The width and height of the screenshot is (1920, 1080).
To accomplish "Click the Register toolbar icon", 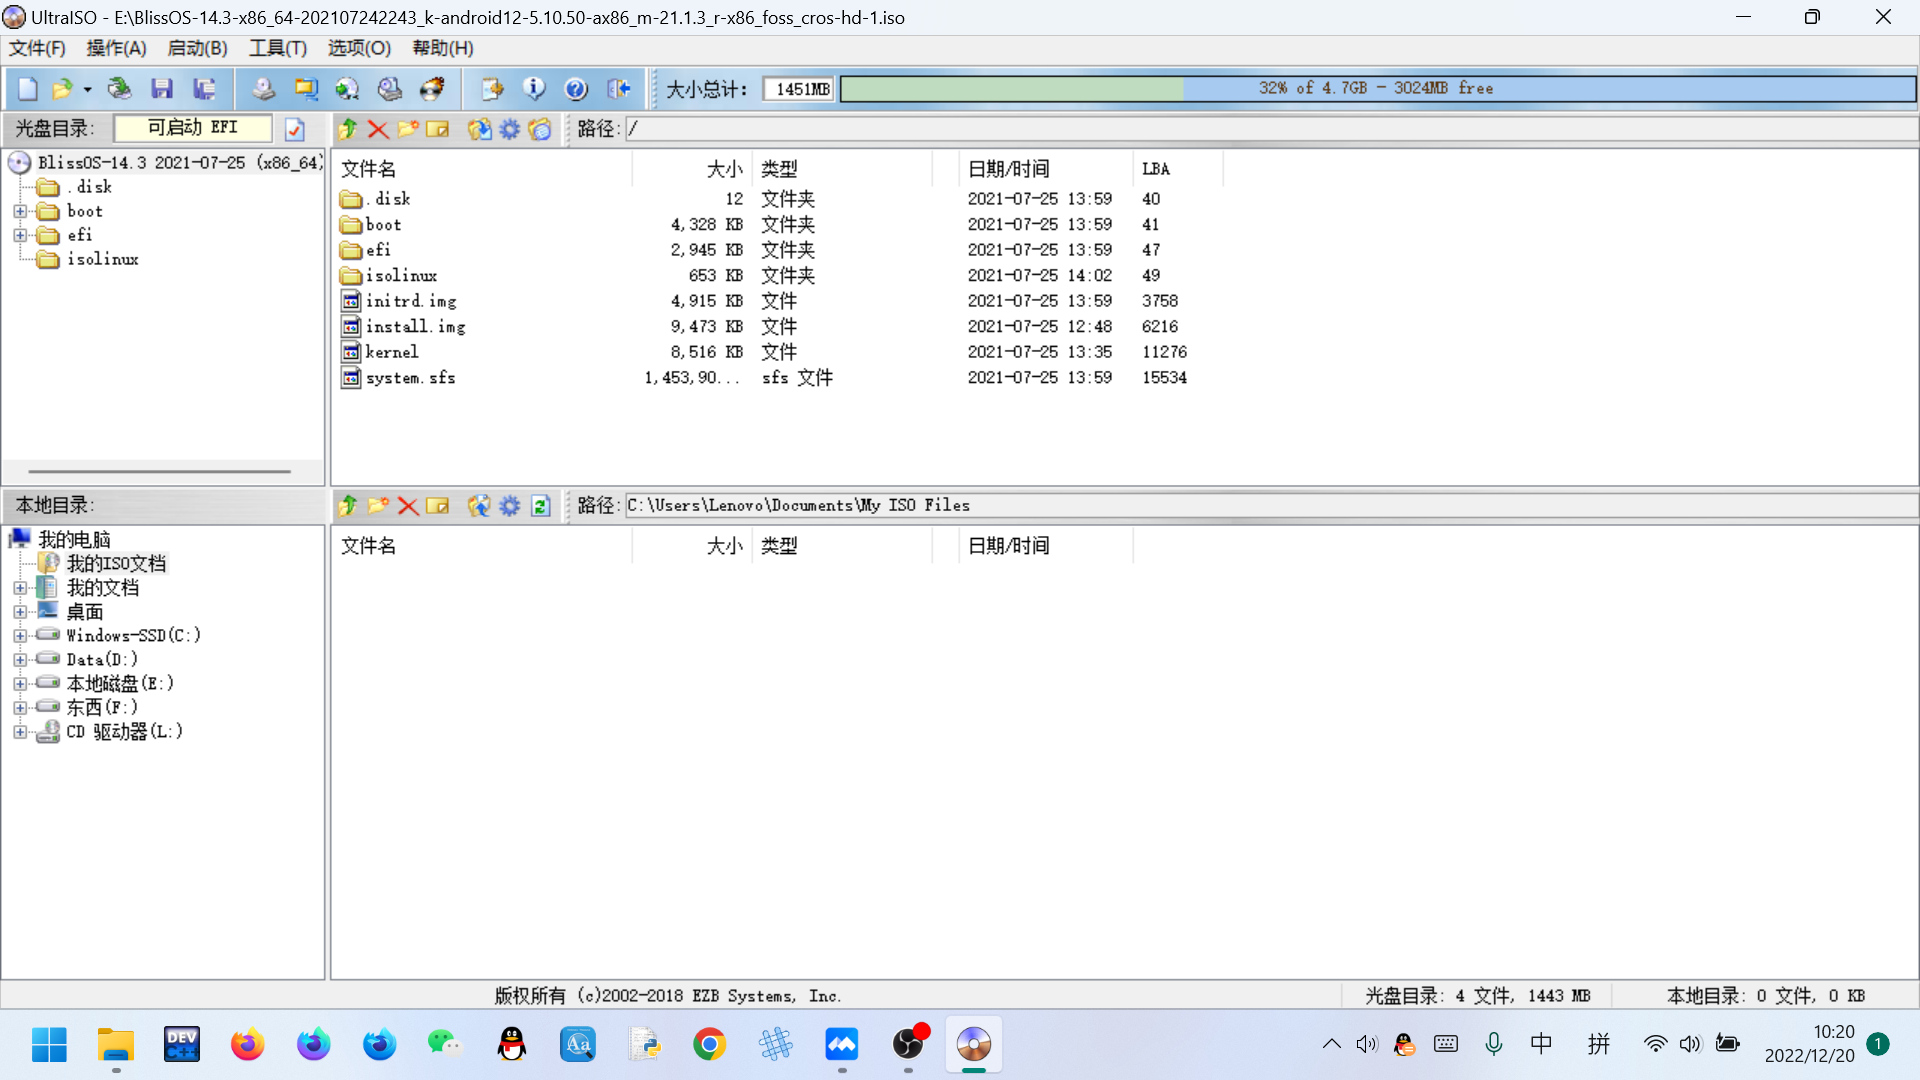I will coord(492,89).
